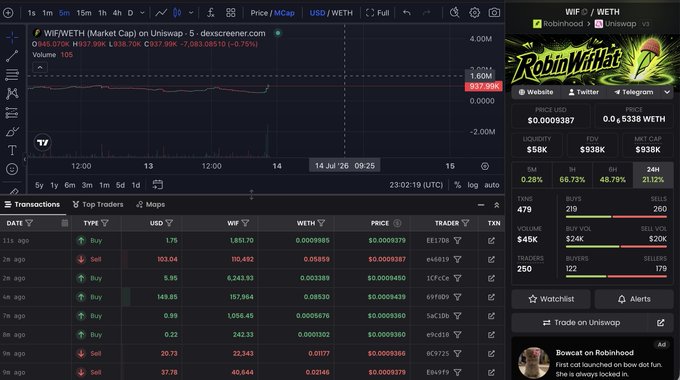Image resolution: width=680 pixels, height=380 pixels.
Task: Select the 6H stats tab
Action: pyautogui.click(x=612, y=175)
